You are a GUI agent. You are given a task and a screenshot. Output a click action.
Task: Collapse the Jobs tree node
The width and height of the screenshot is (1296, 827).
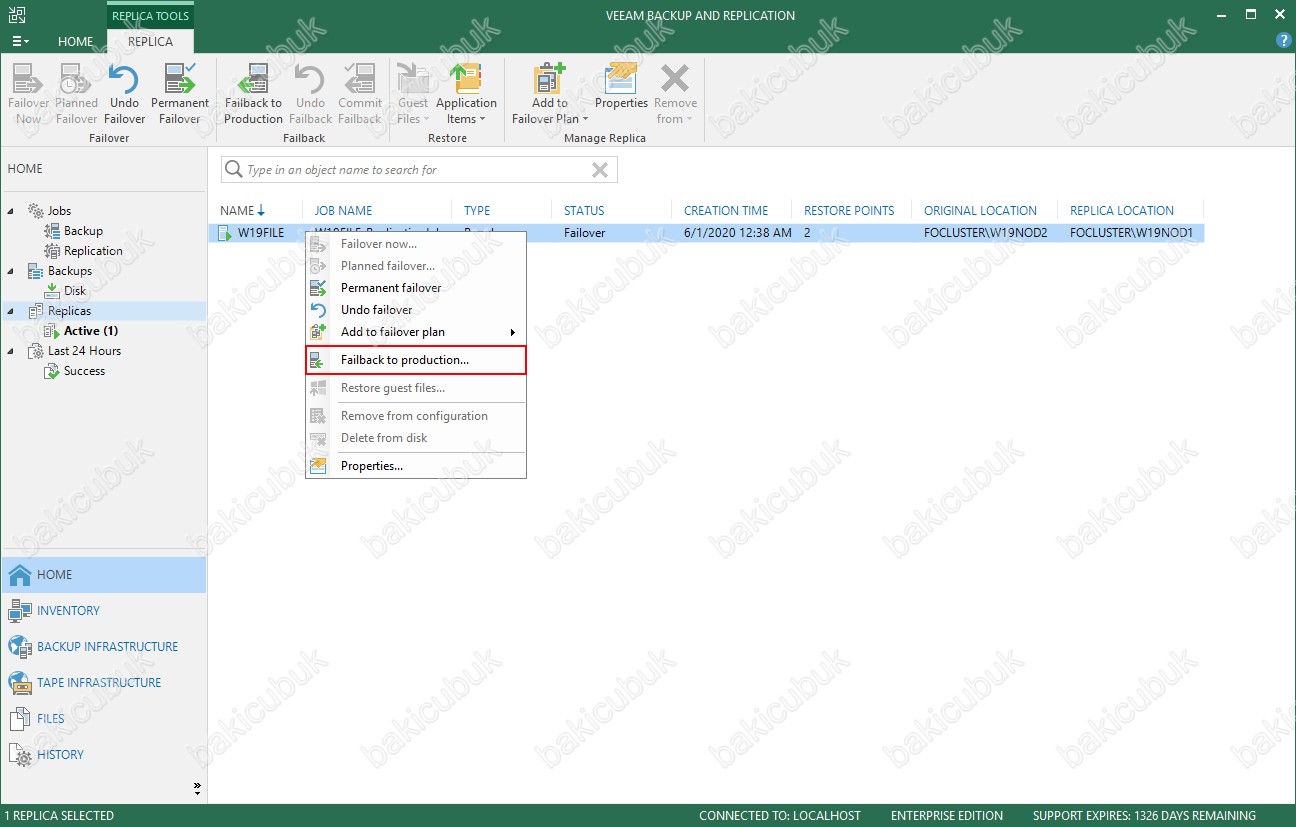point(11,211)
